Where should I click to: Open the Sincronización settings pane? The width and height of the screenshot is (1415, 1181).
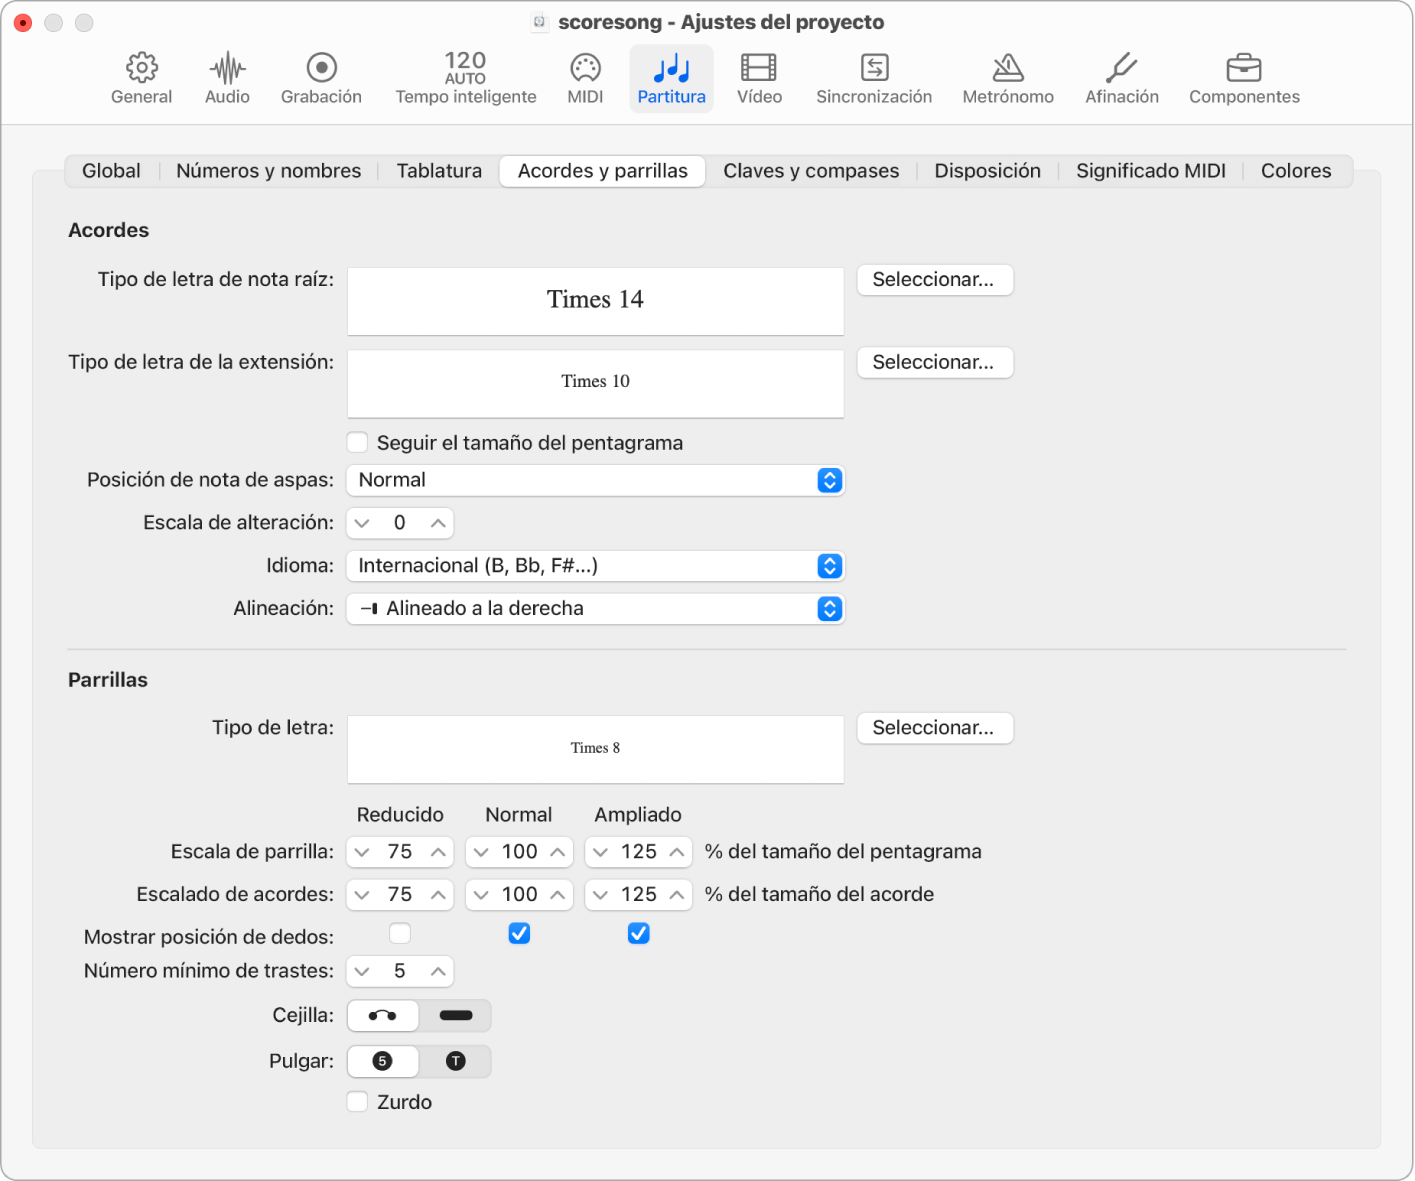point(873,78)
